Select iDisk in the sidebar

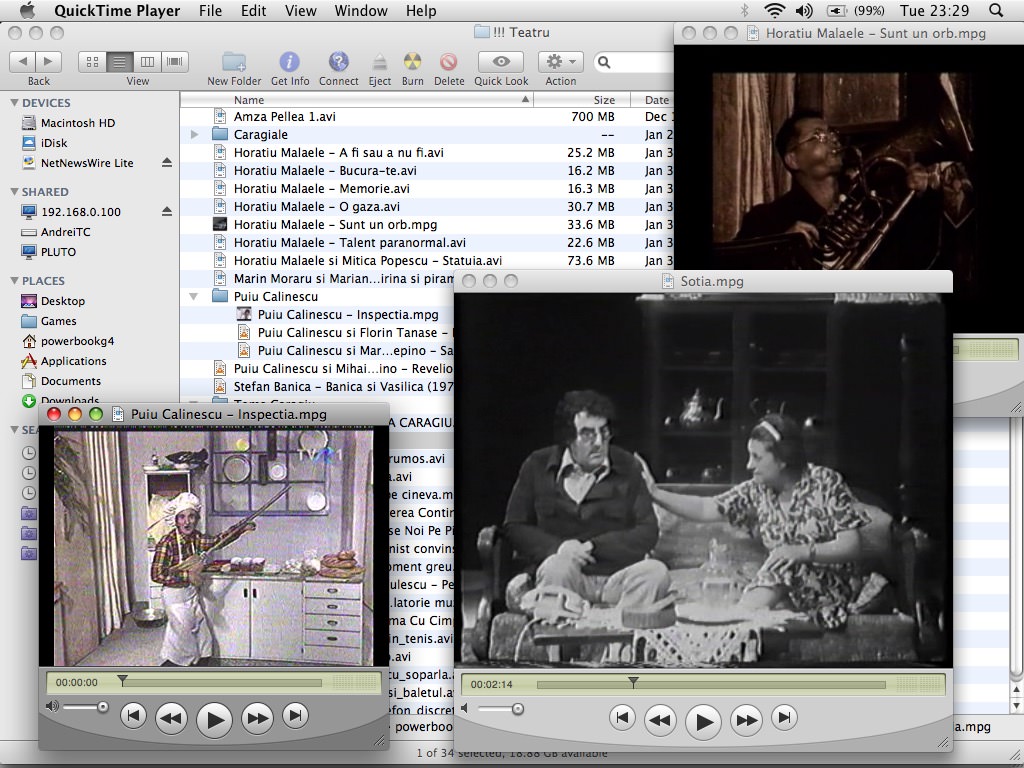click(x=54, y=143)
